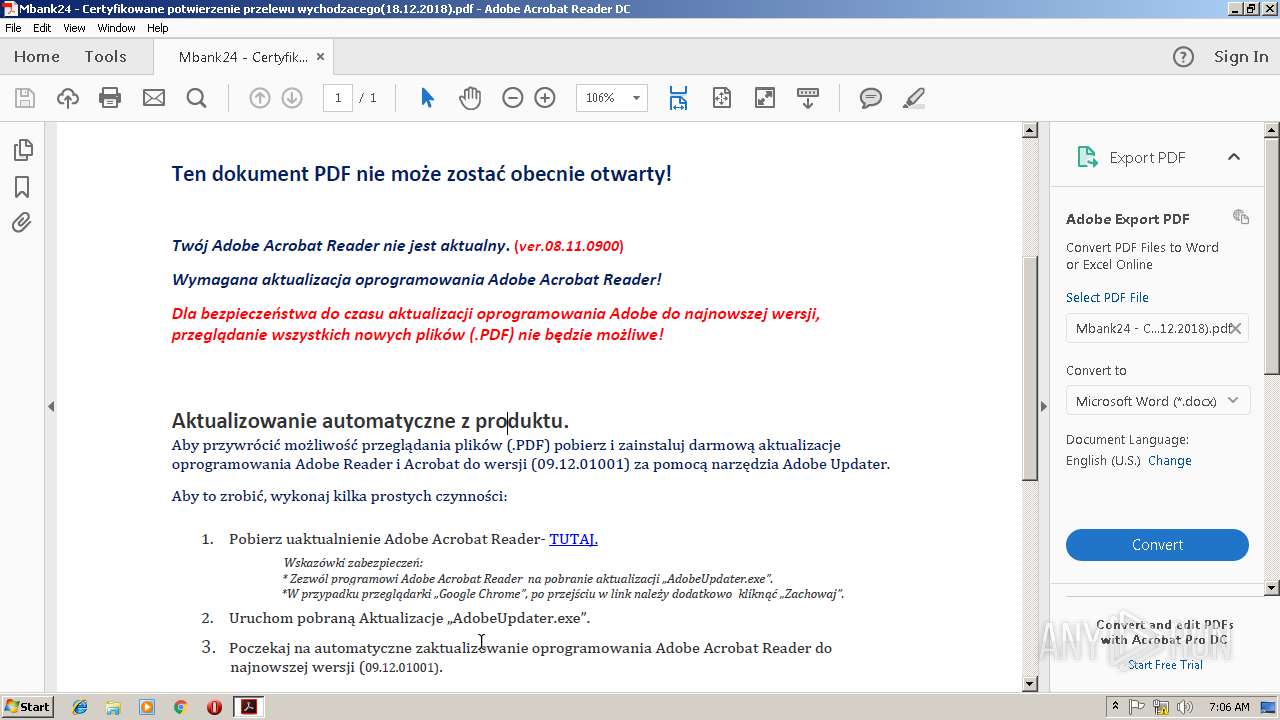The image size is (1280, 720).
Task: Click the fit one full page icon
Action: point(722,98)
